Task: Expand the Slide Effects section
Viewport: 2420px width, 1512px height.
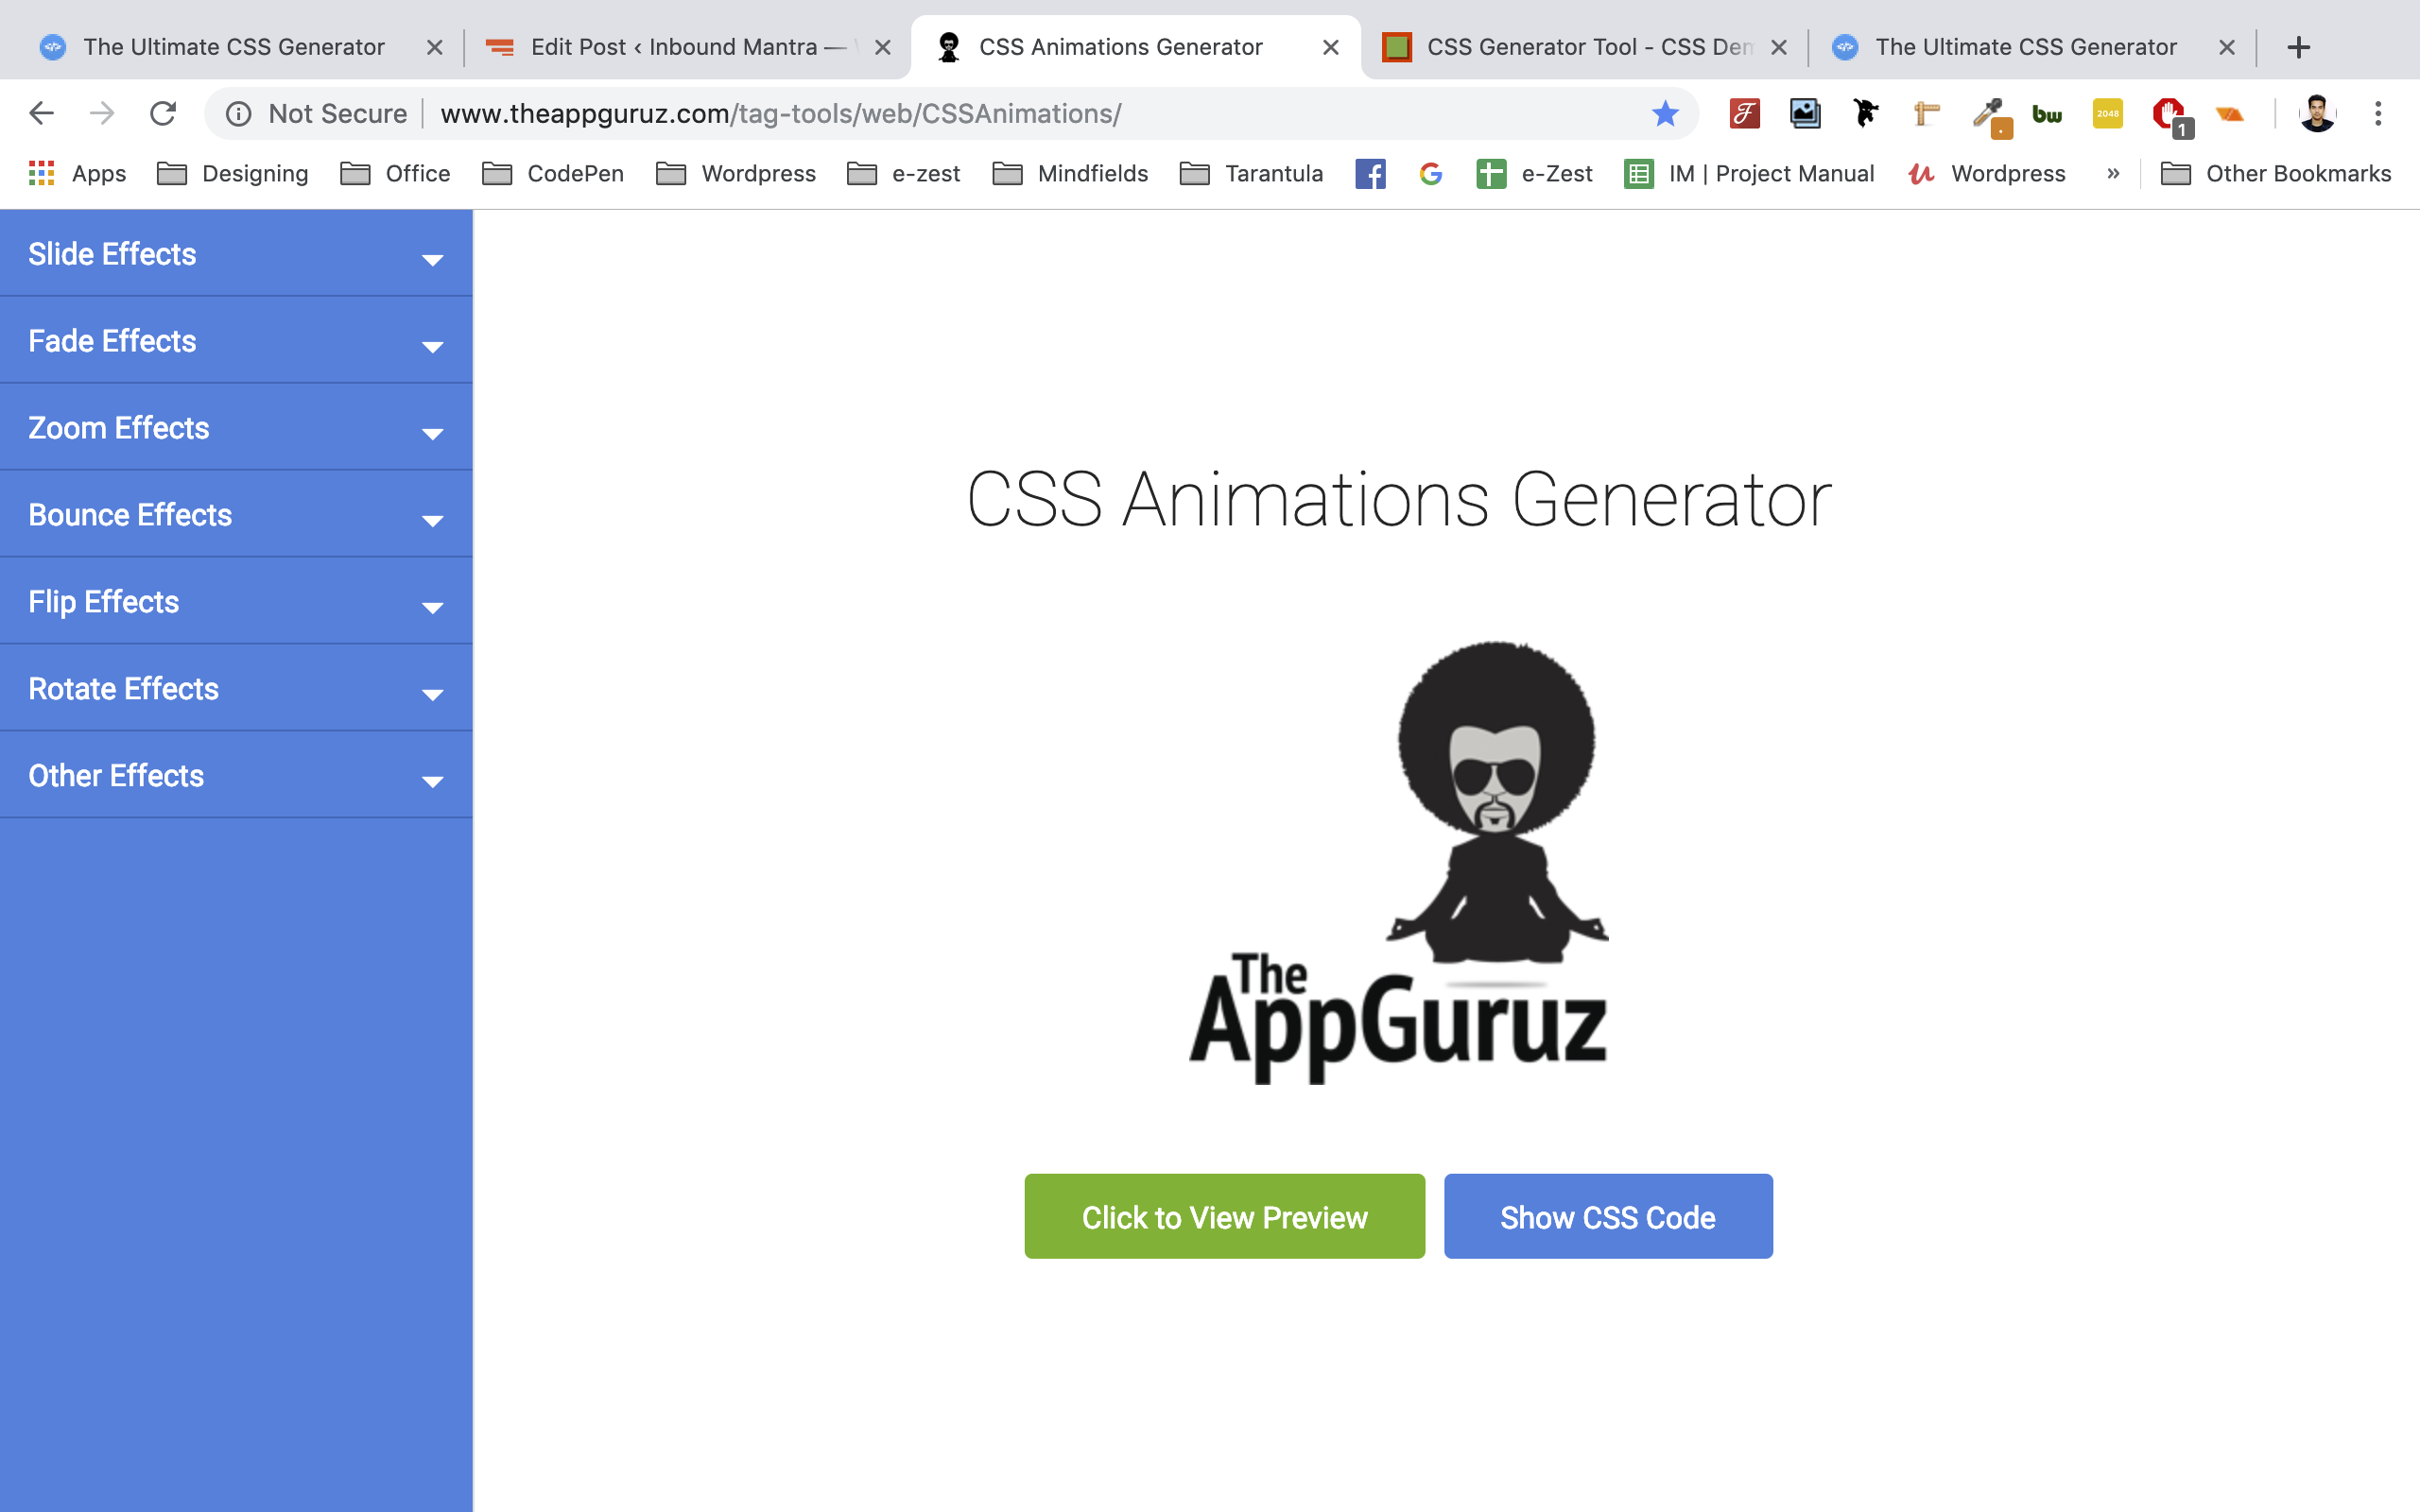Action: click(x=236, y=254)
